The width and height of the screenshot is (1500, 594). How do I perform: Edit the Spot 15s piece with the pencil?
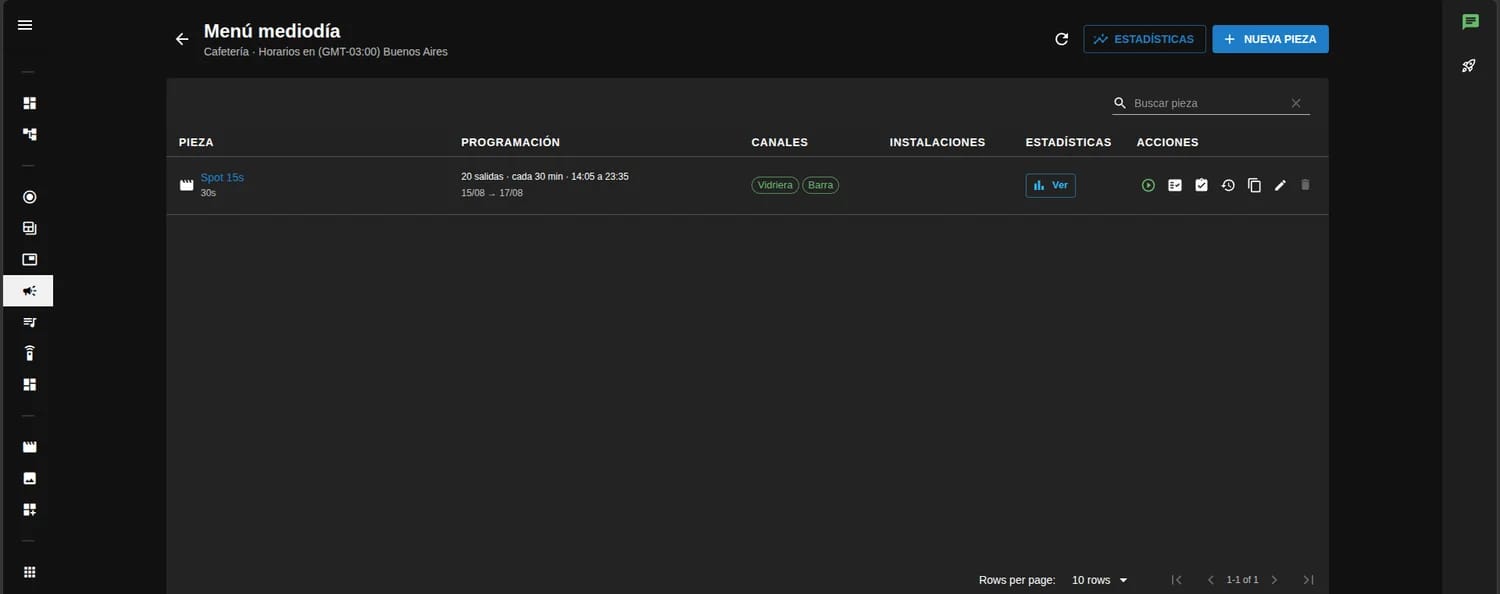1280,185
